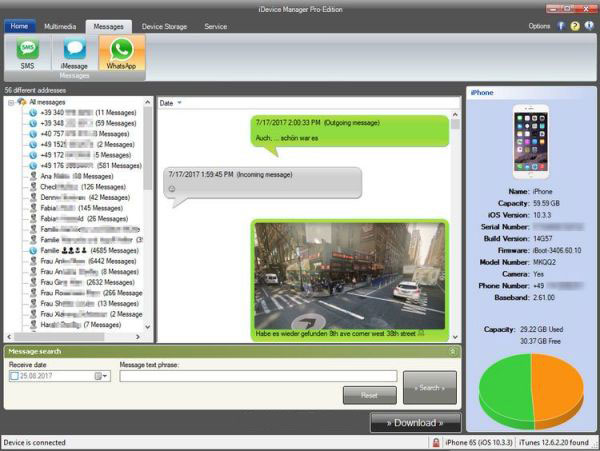The height and width of the screenshot is (451, 600).
Task: Collapse the All messages tree node
Action: click(11, 102)
